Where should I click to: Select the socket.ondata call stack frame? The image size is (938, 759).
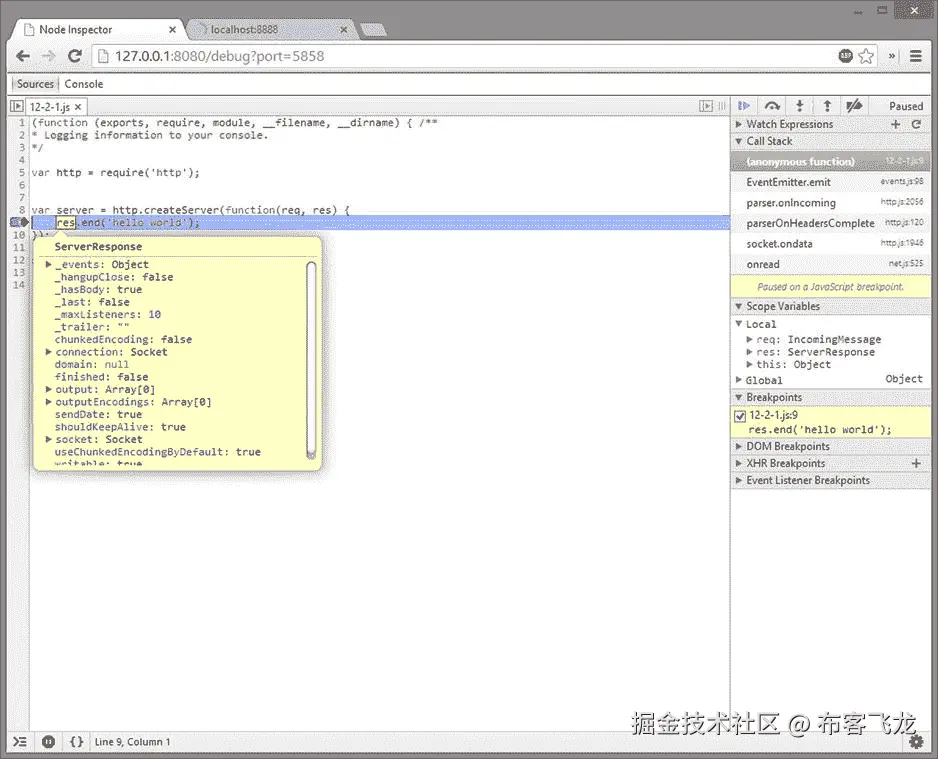[830, 243]
